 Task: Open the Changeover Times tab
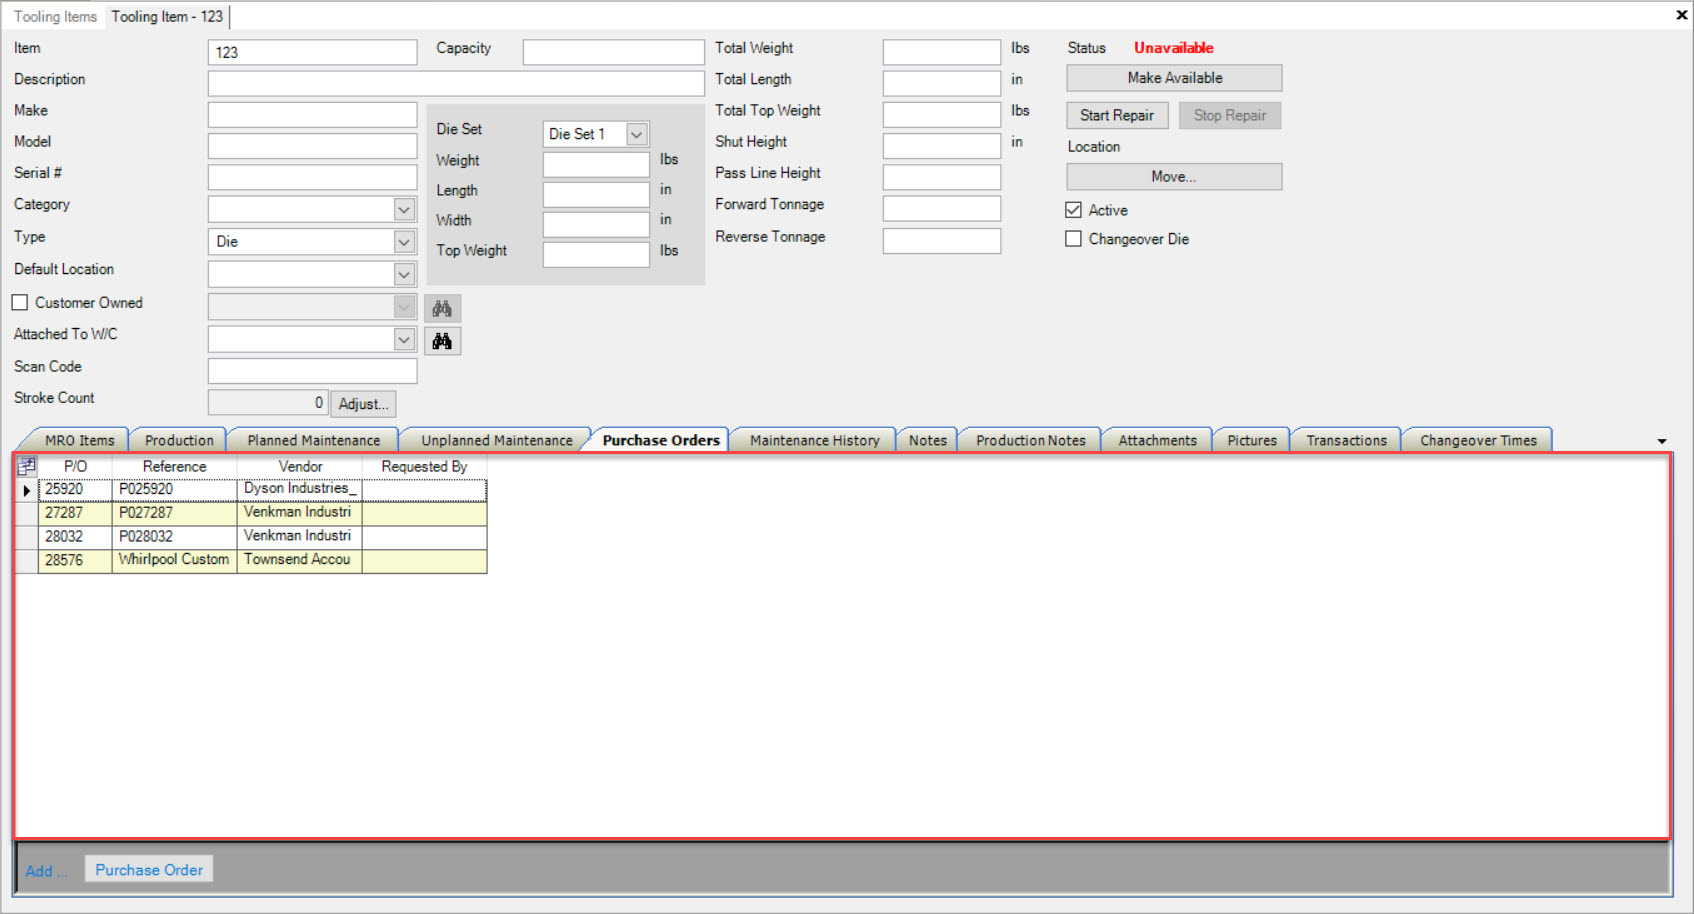[1478, 440]
